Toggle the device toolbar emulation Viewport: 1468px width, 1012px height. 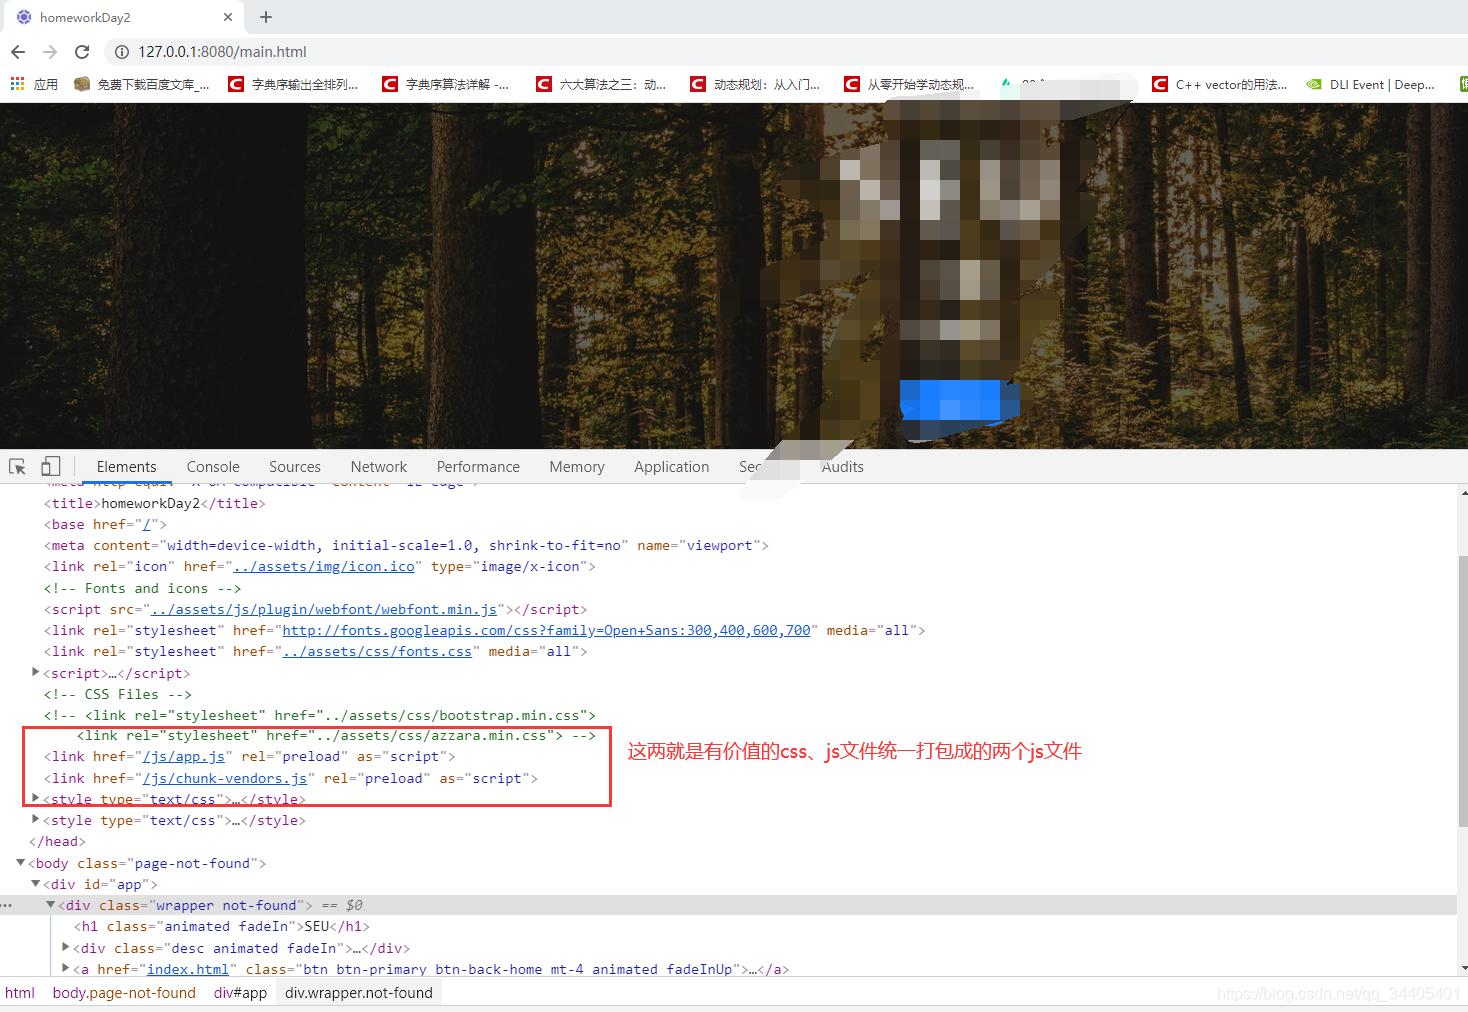pyautogui.click(x=50, y=467)
